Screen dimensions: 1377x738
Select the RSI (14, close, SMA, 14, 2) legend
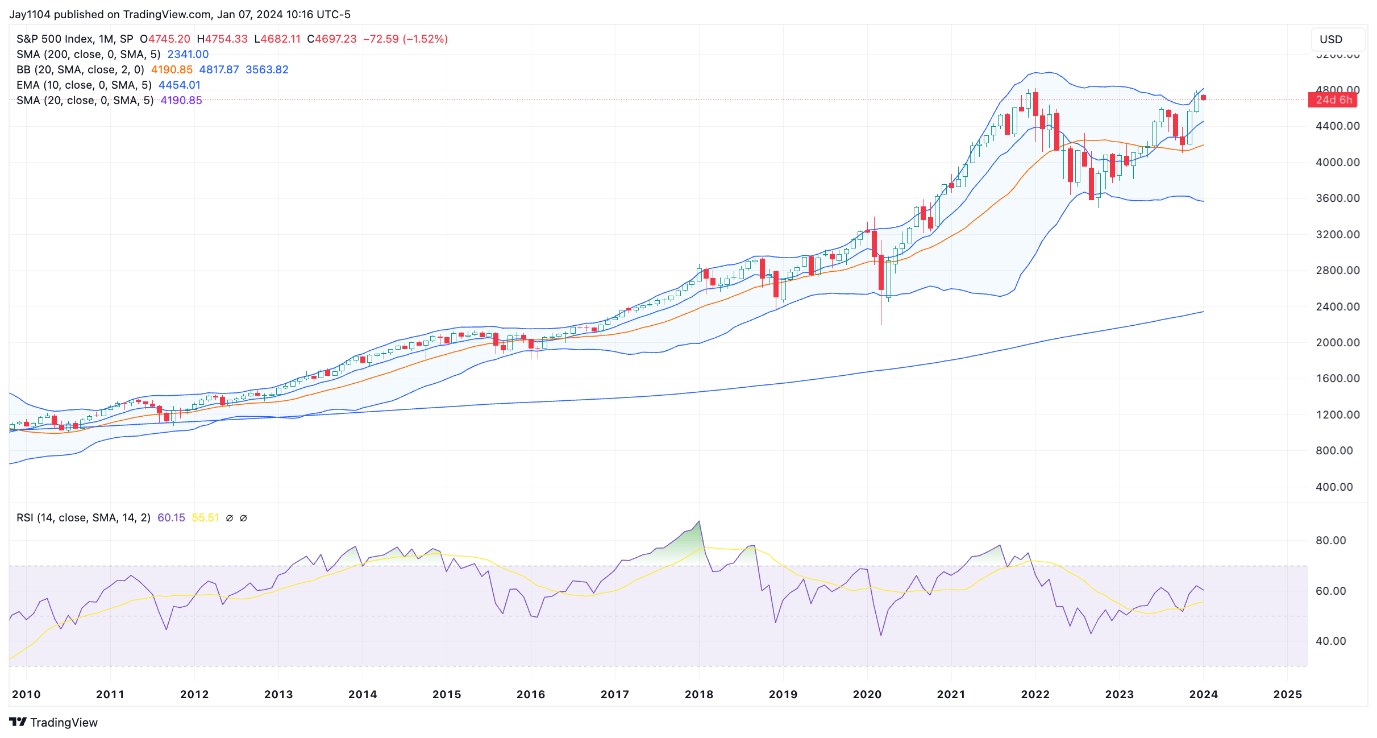click(x=84, y=518)
